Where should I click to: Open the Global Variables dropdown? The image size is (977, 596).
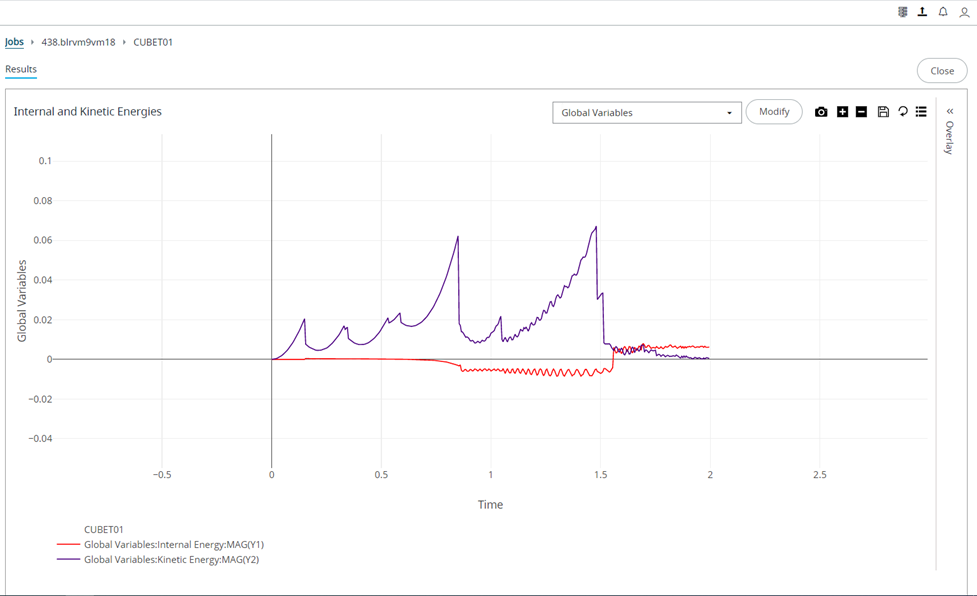[x=647, y=113]
